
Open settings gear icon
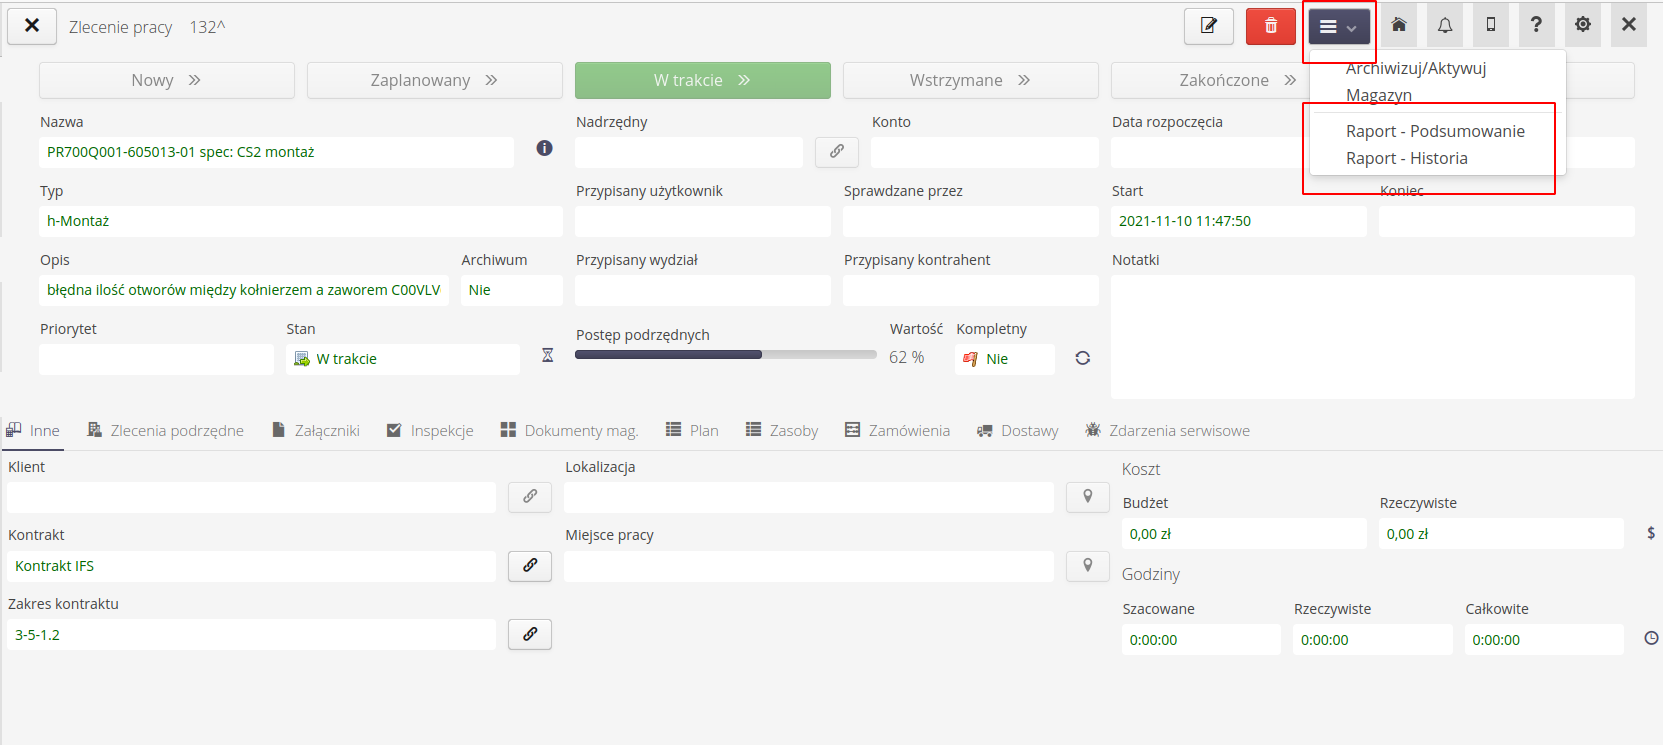coord(1582,25)
